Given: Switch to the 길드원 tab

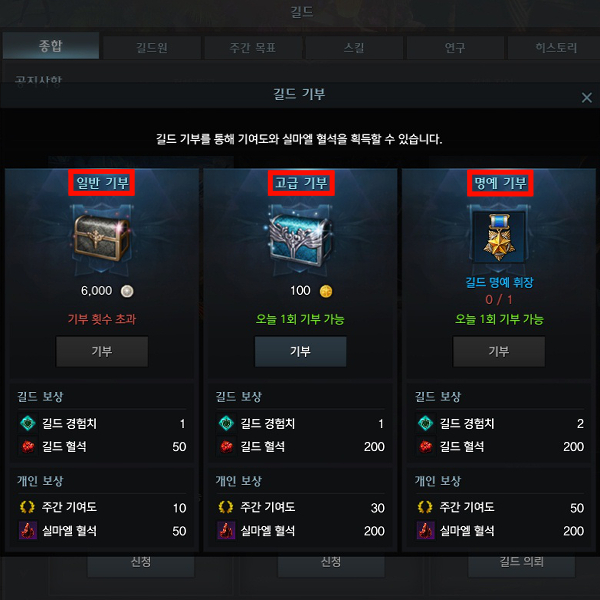Looking at the screenshot, I should [152, 47].
